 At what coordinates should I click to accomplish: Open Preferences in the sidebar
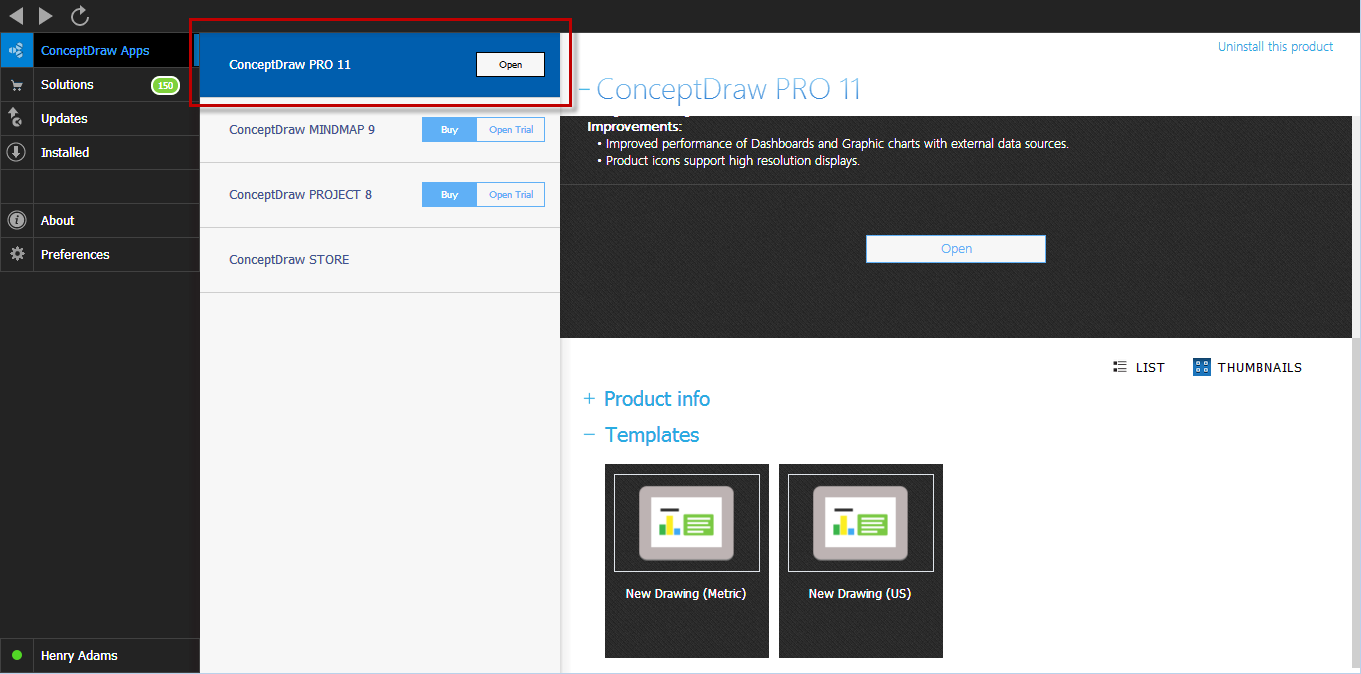pos(75,254)
